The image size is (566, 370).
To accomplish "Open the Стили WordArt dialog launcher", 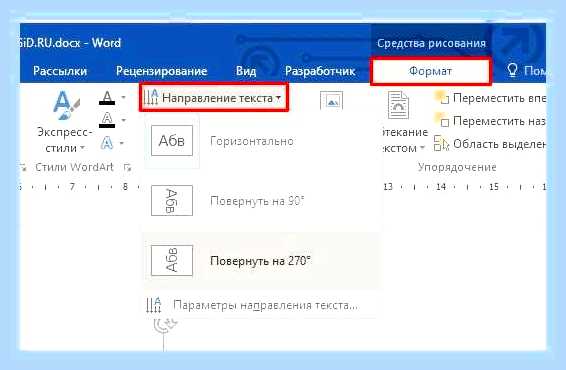I will pos(127,167).
